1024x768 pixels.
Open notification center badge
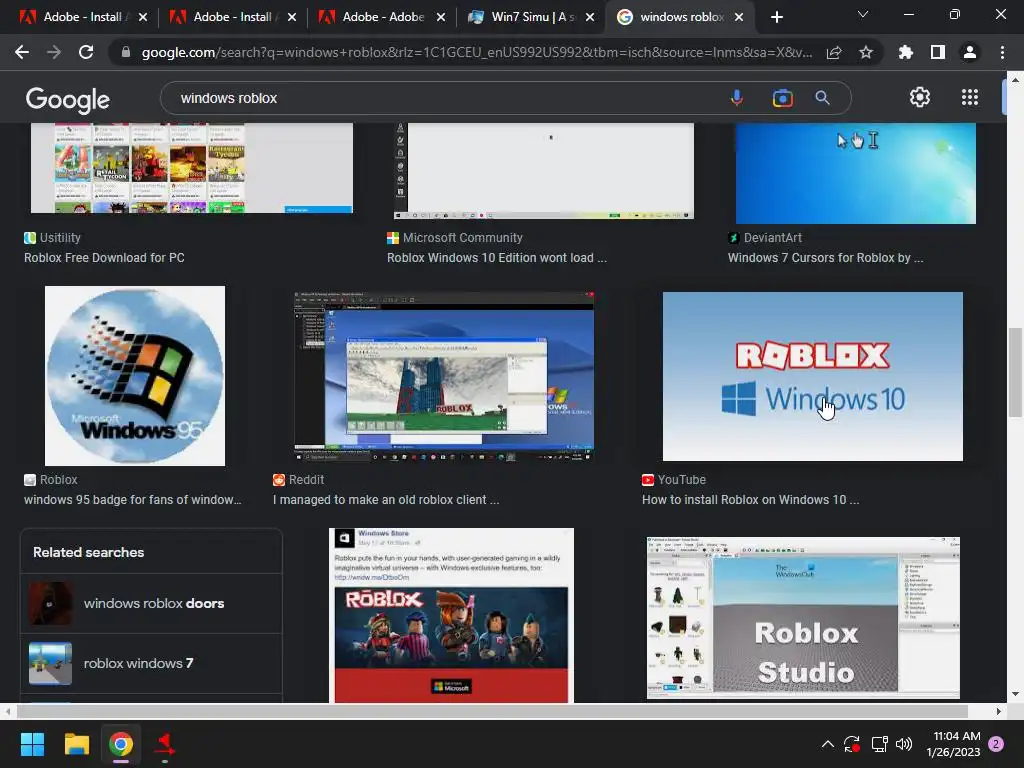pos(996,744)
